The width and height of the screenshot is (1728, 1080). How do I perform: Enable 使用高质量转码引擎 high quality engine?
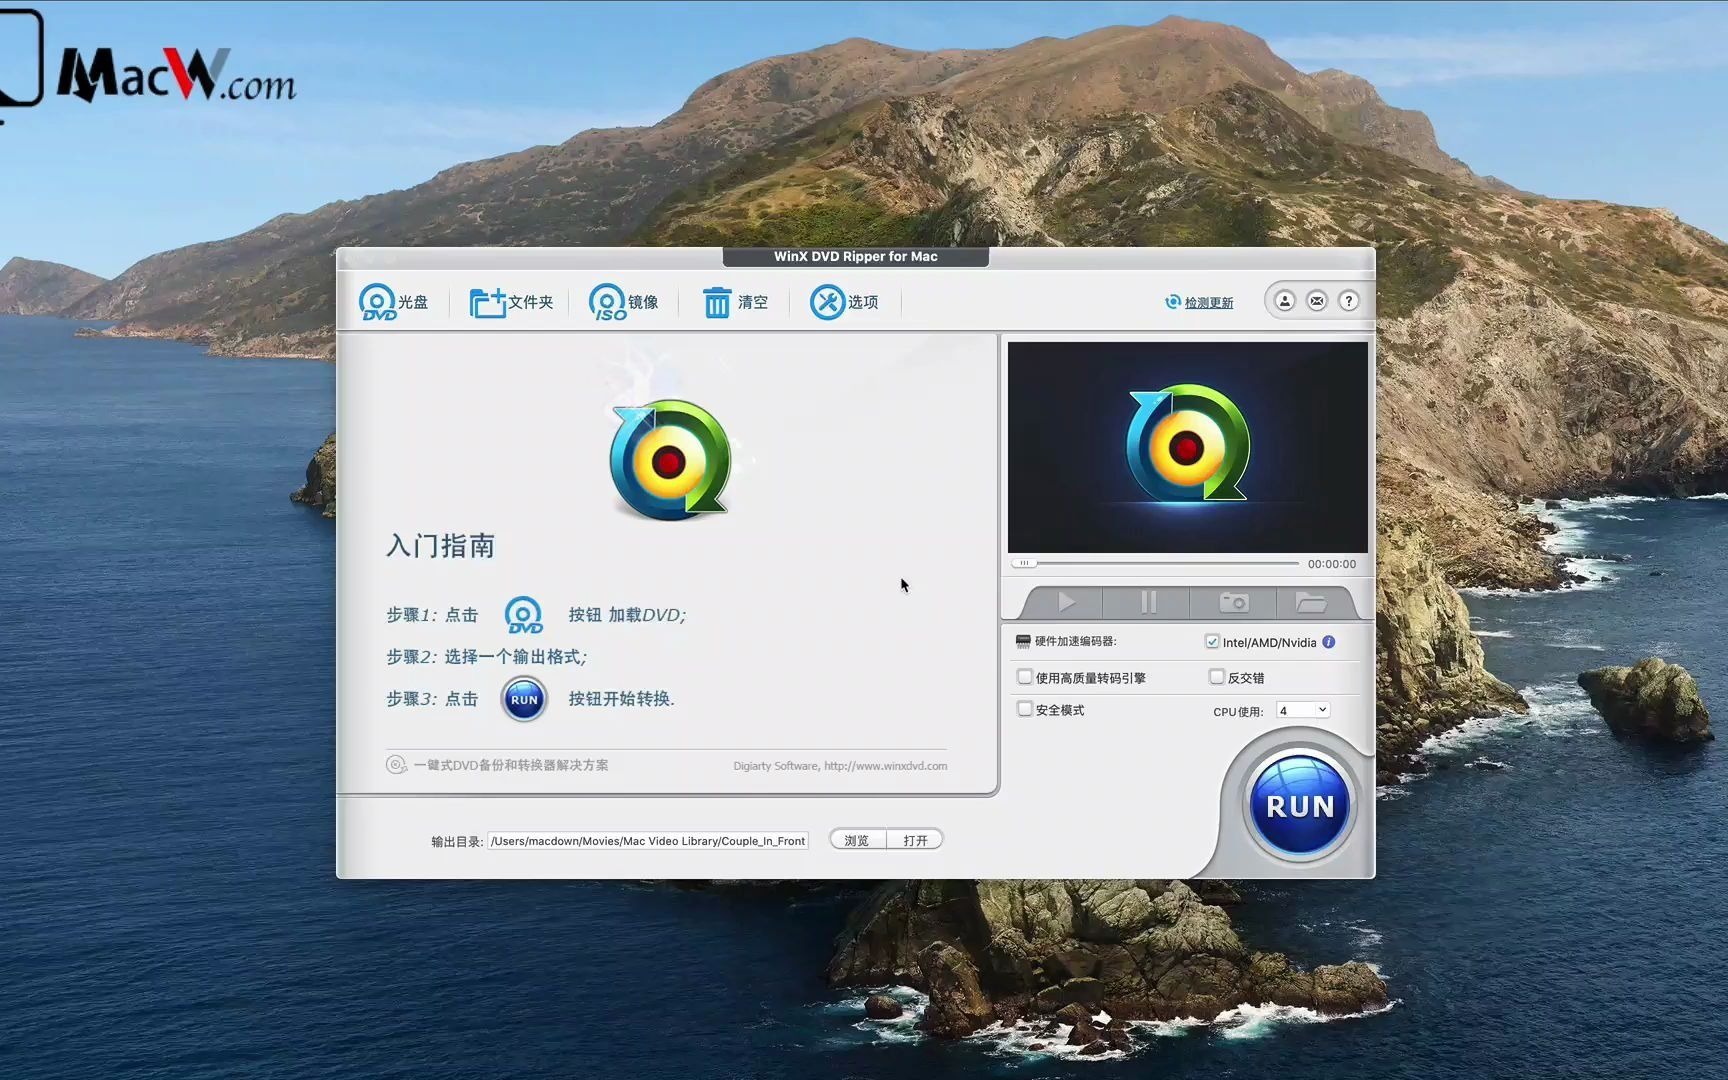click(x=1025, y=676)
